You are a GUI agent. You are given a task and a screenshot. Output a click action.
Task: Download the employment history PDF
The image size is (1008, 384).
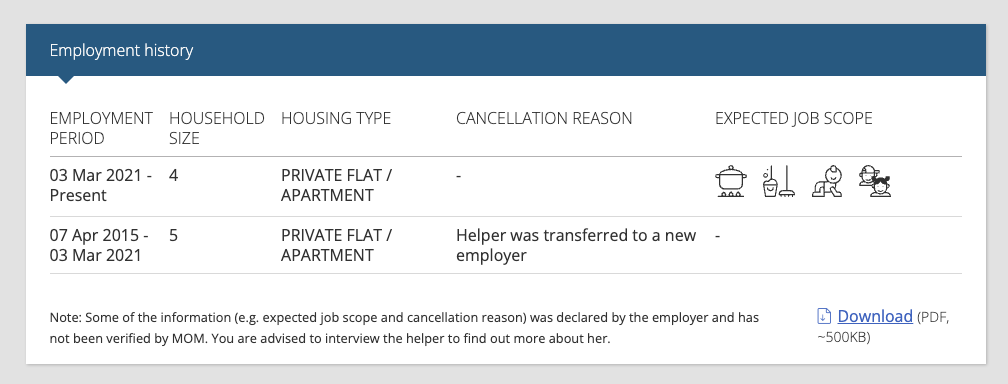(x=875, y=316)
